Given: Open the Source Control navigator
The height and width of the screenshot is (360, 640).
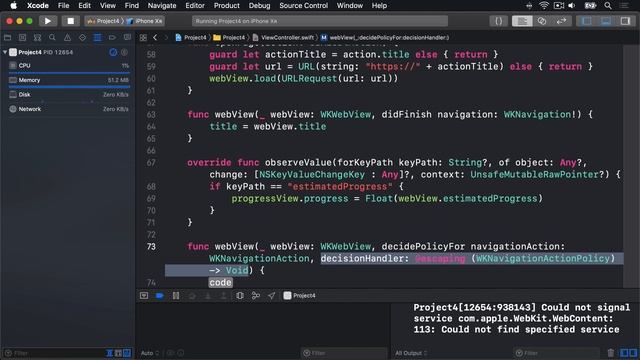Looking at the screenshot, I should click(x=22, y=38).
